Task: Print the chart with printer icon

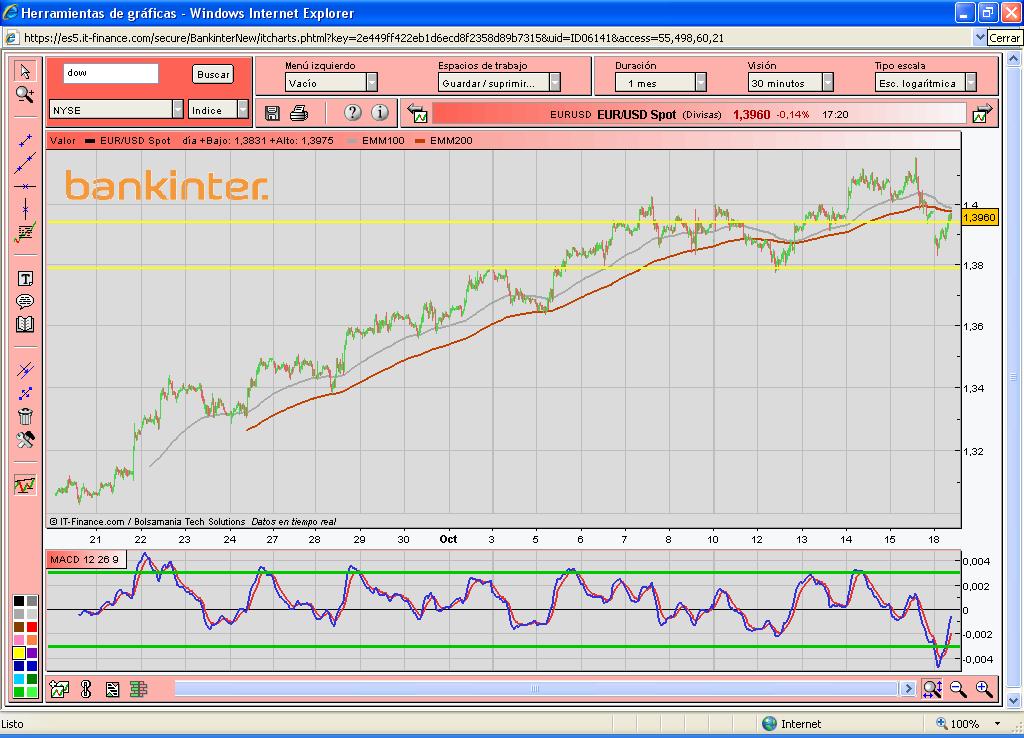Action: click(298, 113)
